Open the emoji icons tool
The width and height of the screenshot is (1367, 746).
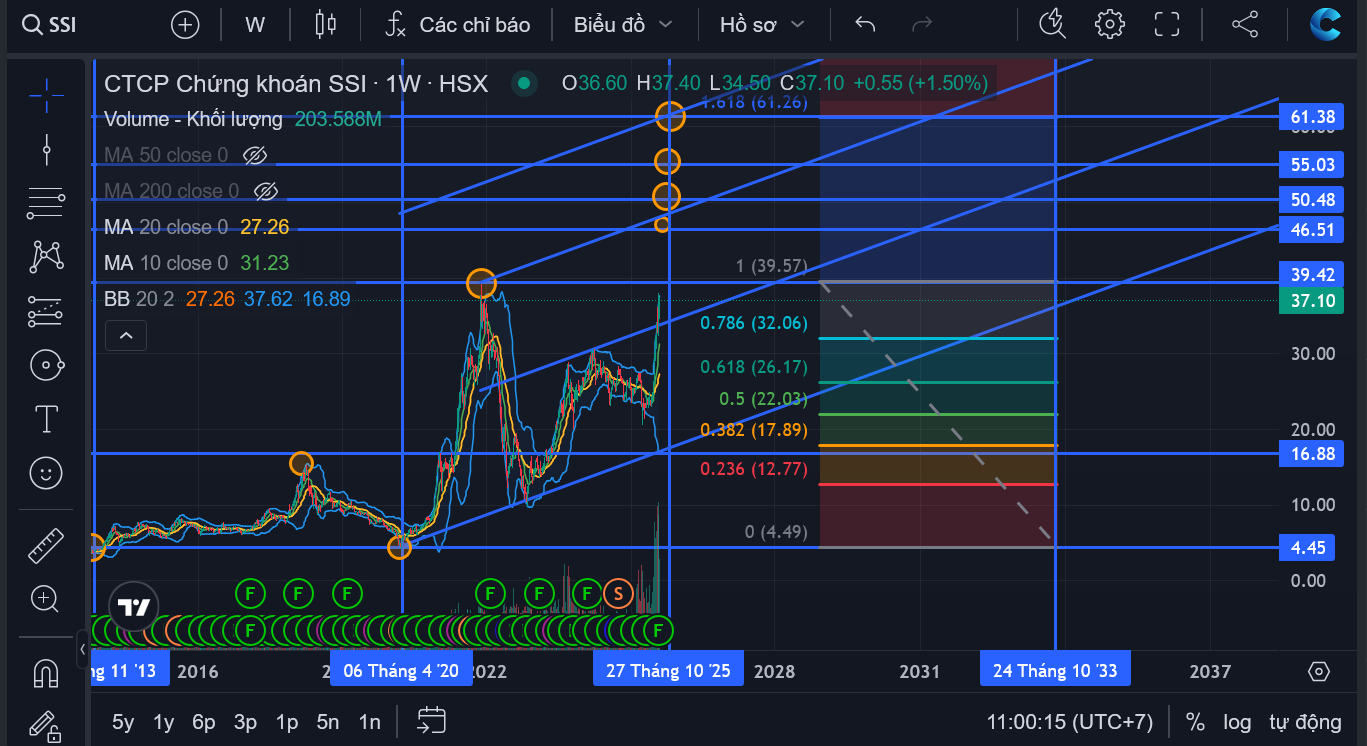click(x=46, y=473)
